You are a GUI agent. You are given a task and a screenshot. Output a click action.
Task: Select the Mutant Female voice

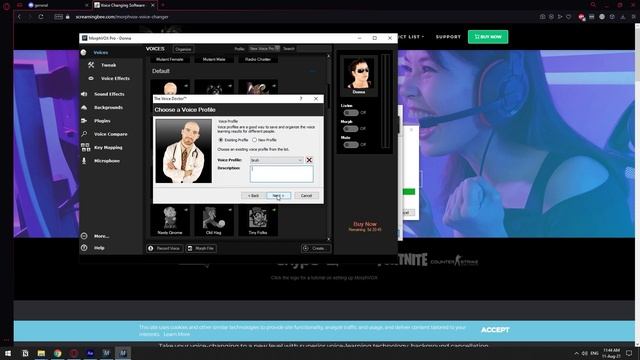170,59
